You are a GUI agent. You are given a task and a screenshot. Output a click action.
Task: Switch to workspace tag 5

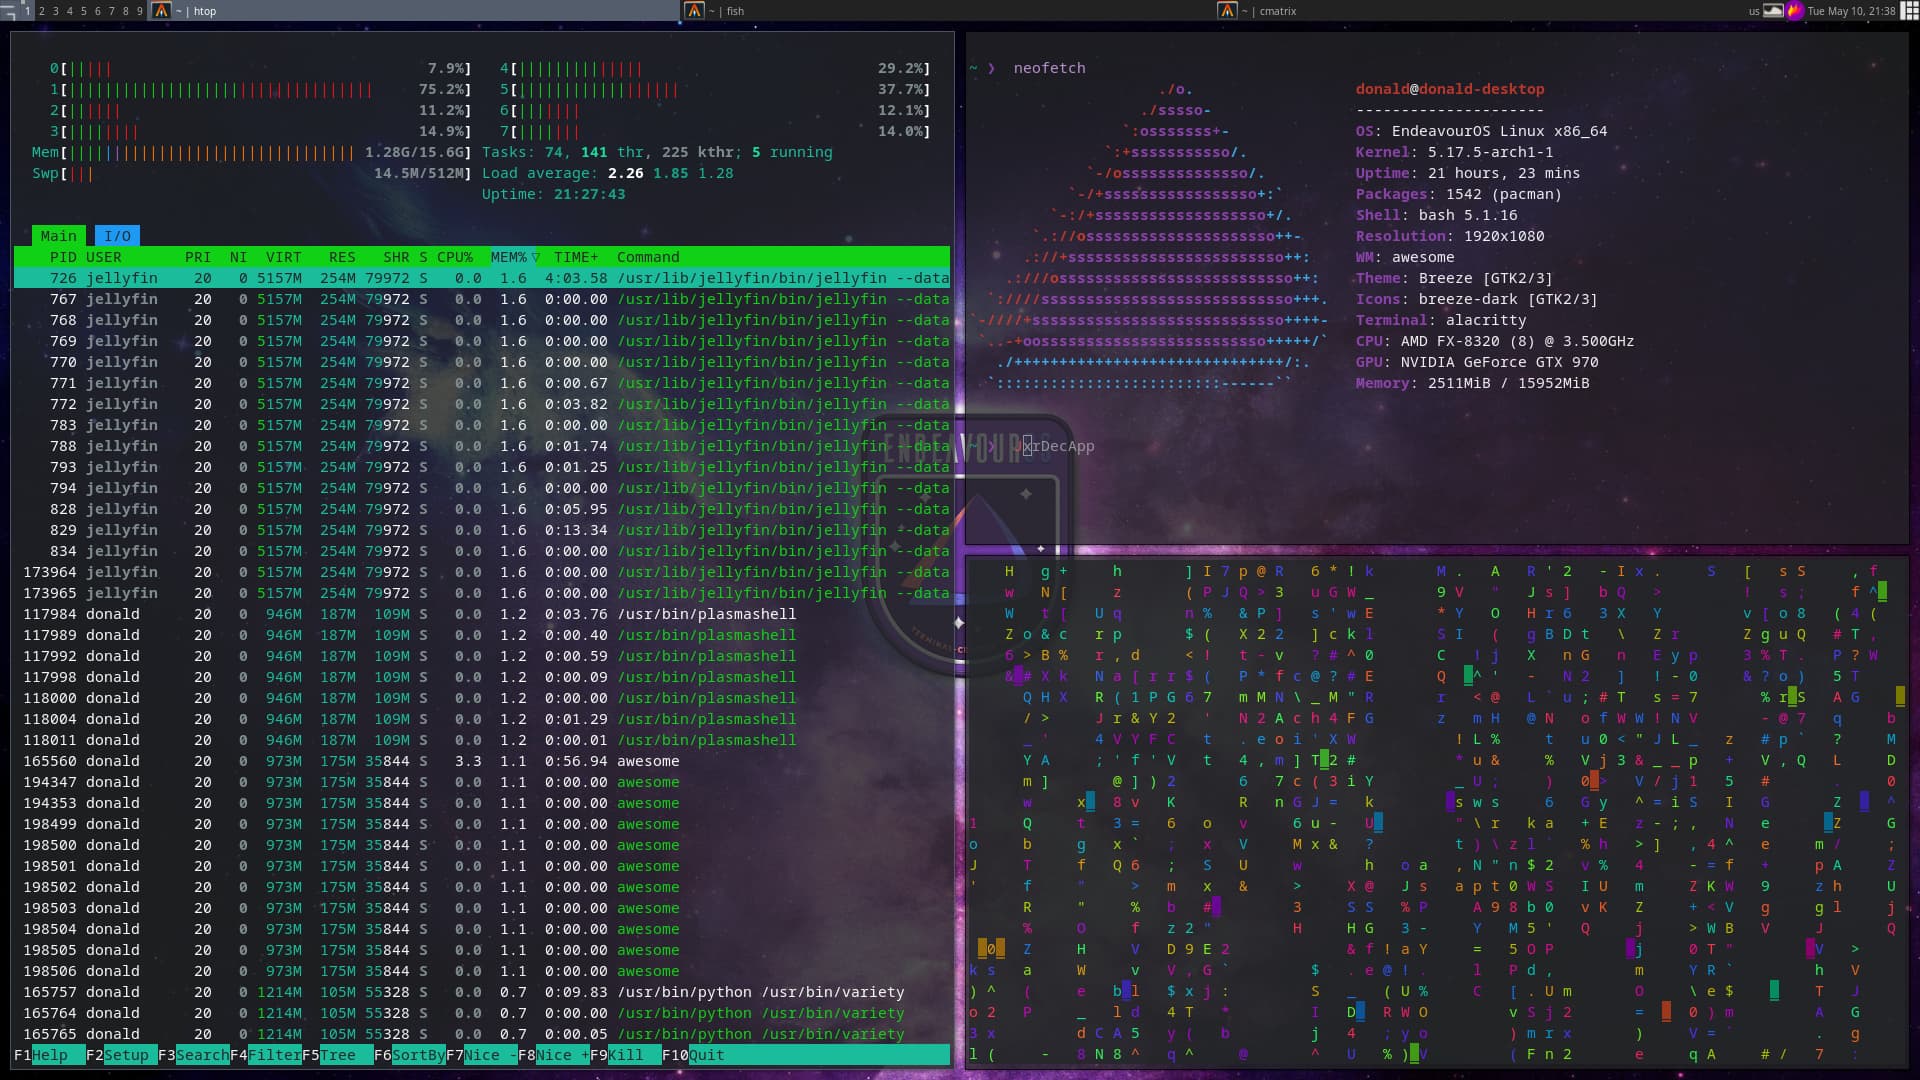(83, 11)
